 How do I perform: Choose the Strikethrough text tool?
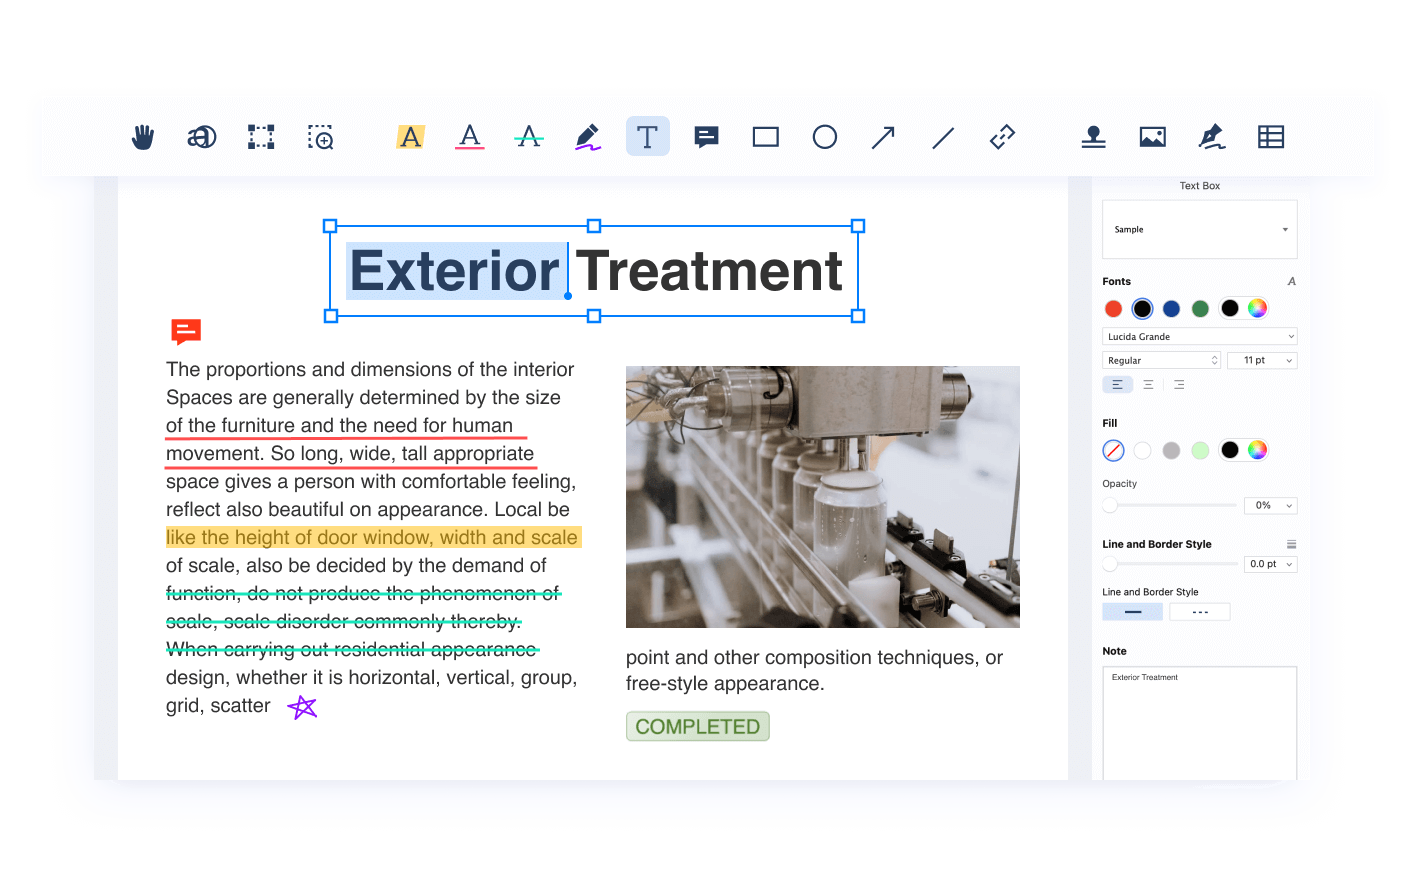click(x=529, y=137)
